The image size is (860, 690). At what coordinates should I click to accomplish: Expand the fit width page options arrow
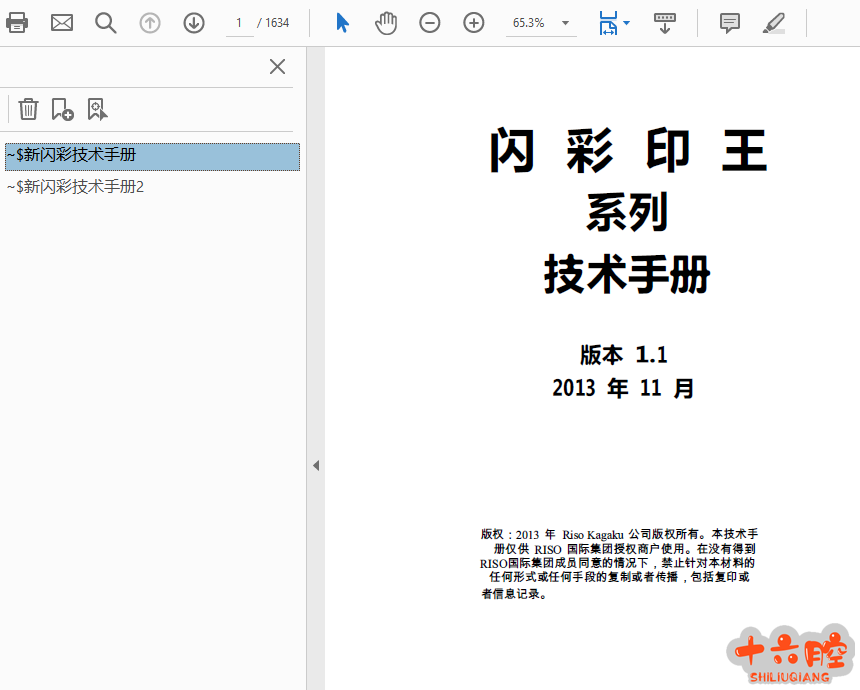click(x=627, y=22)
